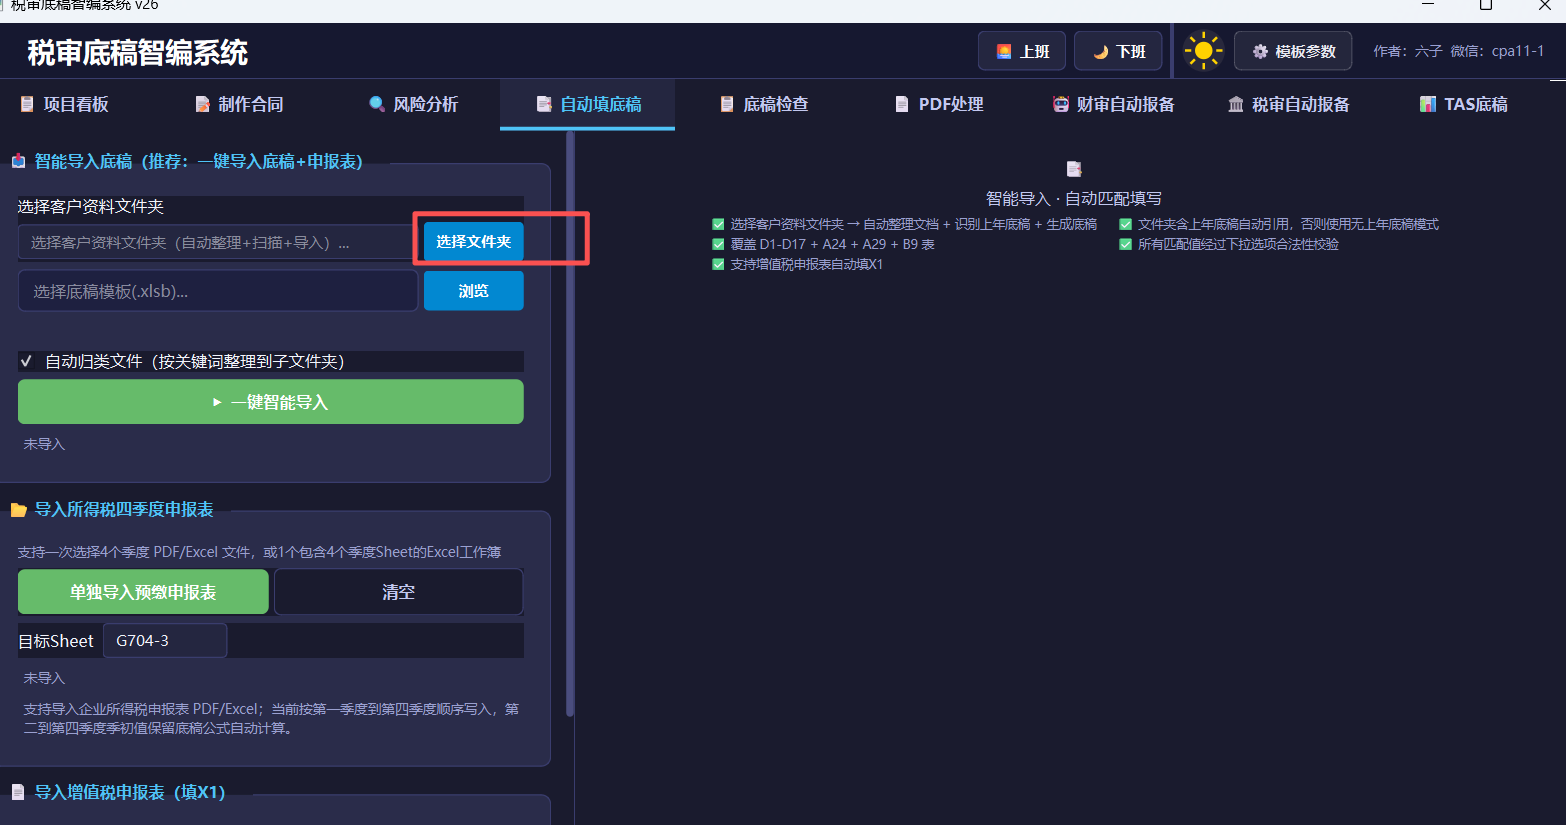The width and height of the screenshot is (1566, 825).
Task: Click the 税审底稿智编系统 title
Action: point(137,52)
